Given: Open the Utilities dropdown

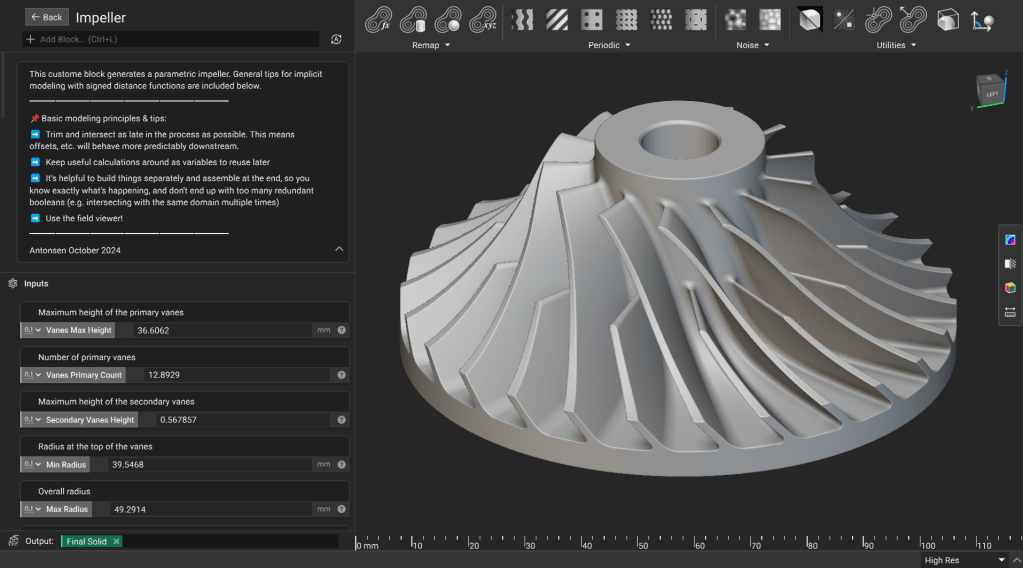Looking at the screenshot, I should [x=895, y=45].
